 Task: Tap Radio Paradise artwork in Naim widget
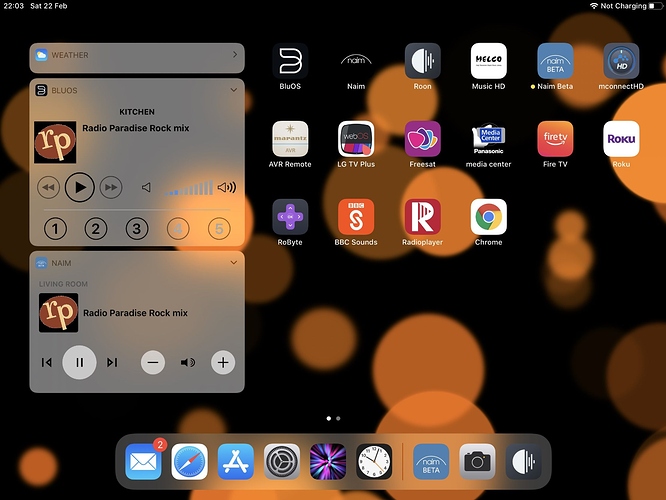click(x=59, y=313)
